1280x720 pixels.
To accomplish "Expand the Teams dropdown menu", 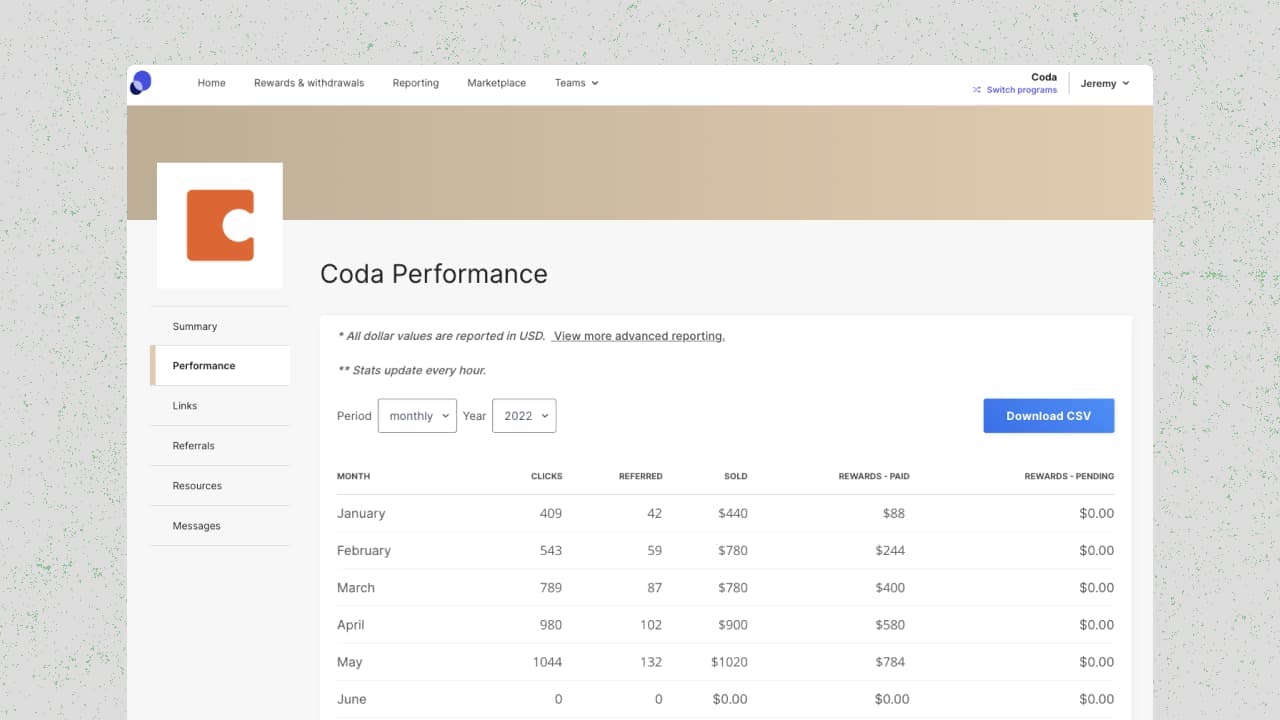I will [577, 83].
